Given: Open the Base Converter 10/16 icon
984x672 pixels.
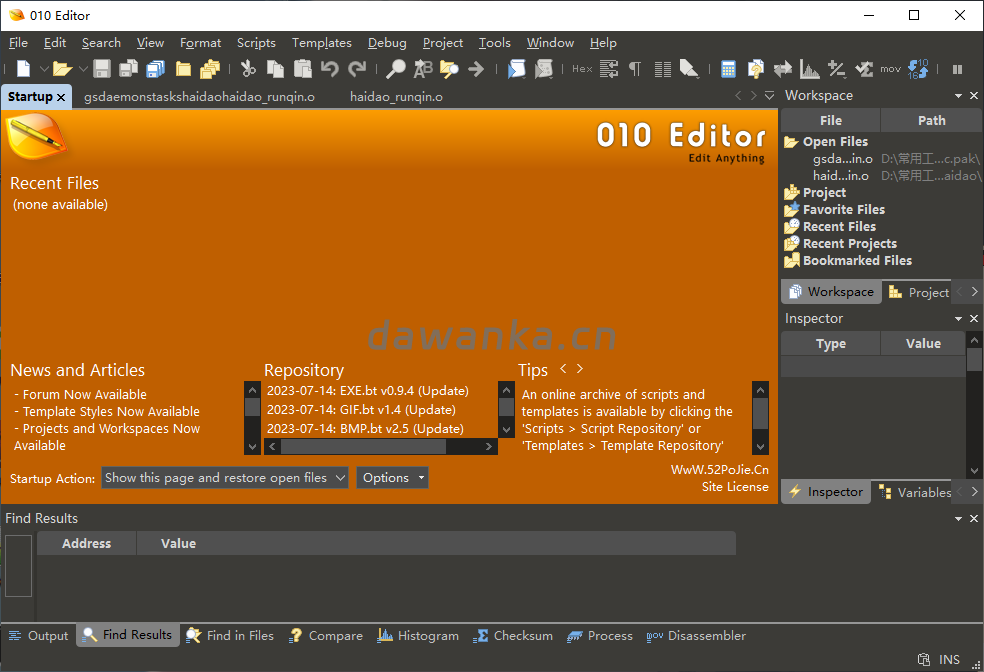Looking at the screenshot, I should tap(918, 68).
